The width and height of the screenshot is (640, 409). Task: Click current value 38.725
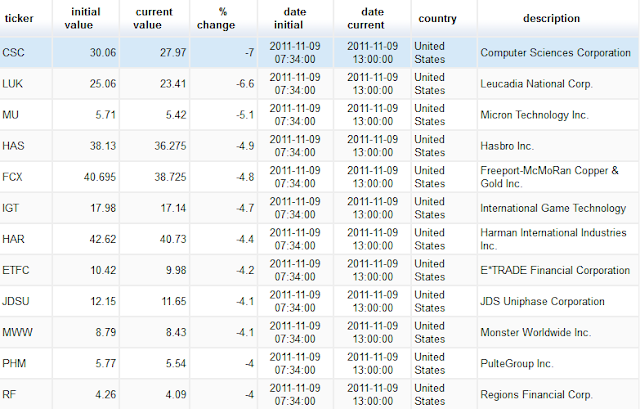coord(170,177)
